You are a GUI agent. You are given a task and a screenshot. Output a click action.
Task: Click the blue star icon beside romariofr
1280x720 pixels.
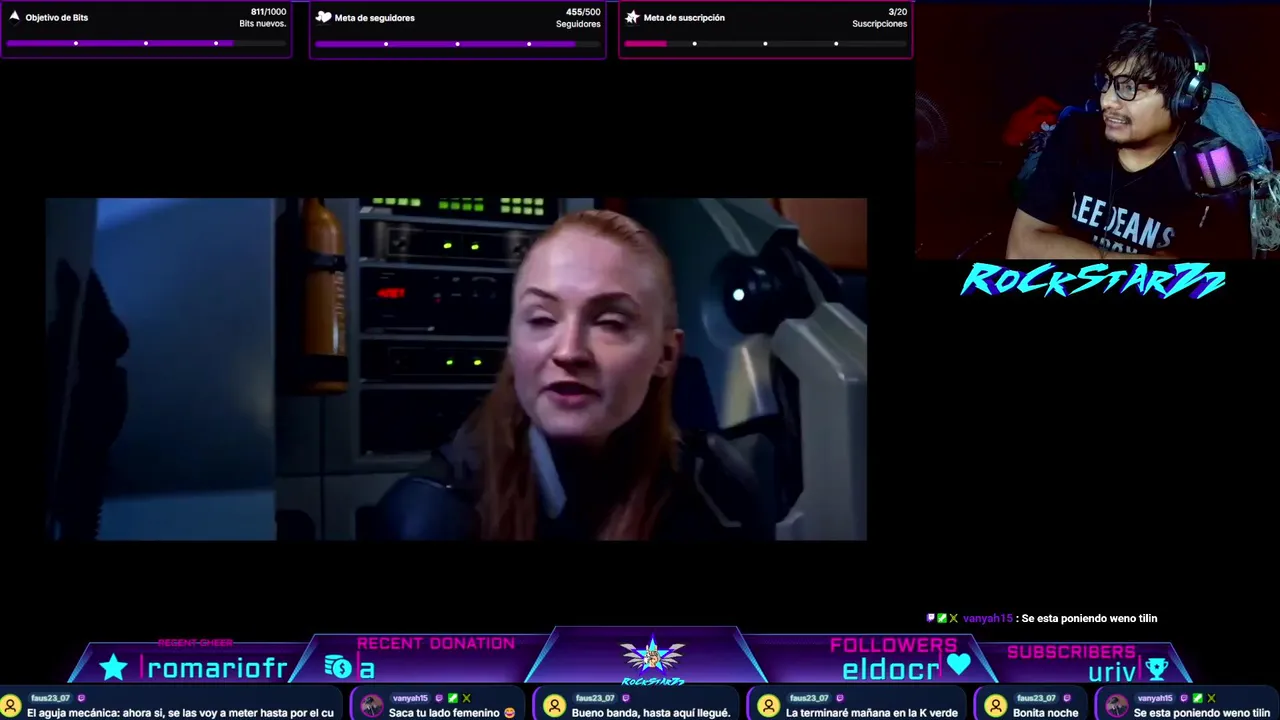click(x=113, y=667)
